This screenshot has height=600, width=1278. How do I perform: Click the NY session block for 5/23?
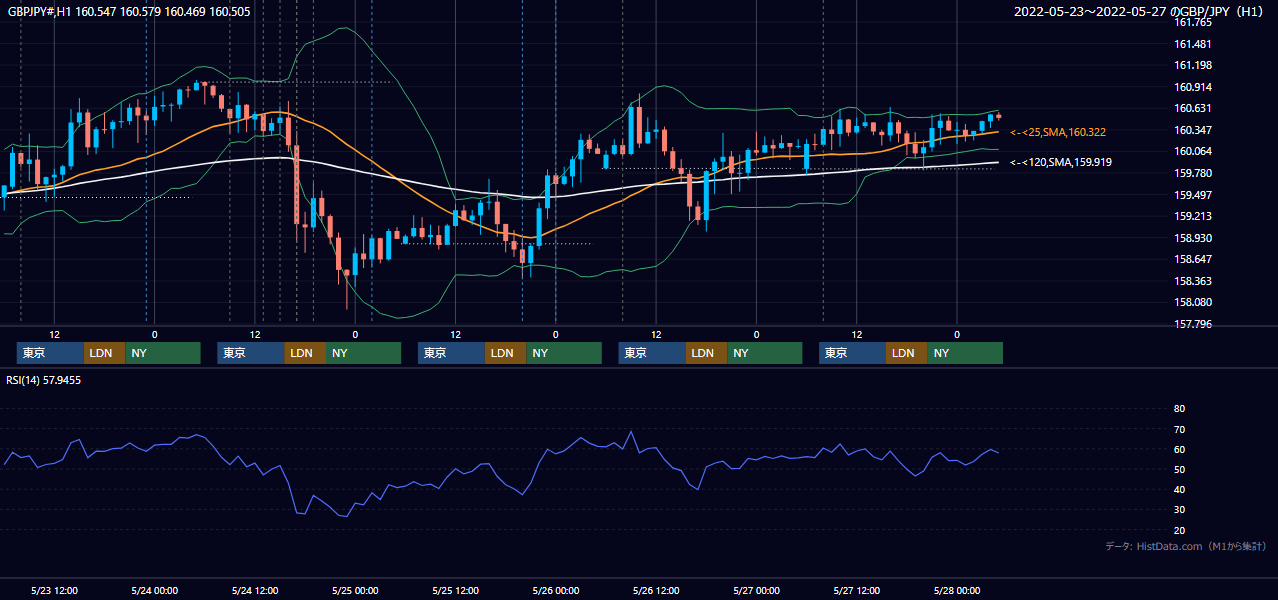[x=163, y=353]
